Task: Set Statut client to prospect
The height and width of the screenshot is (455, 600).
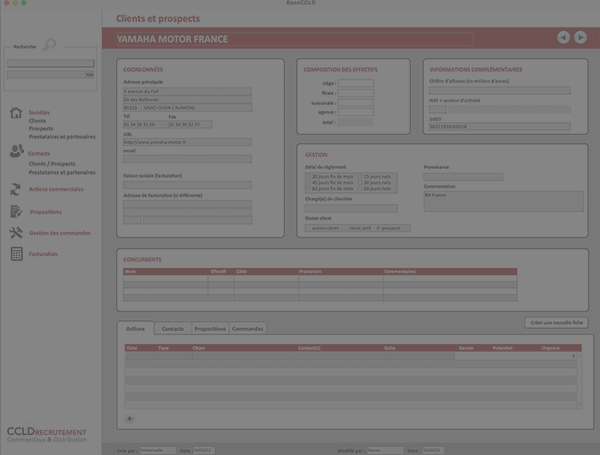Action: 388,228
